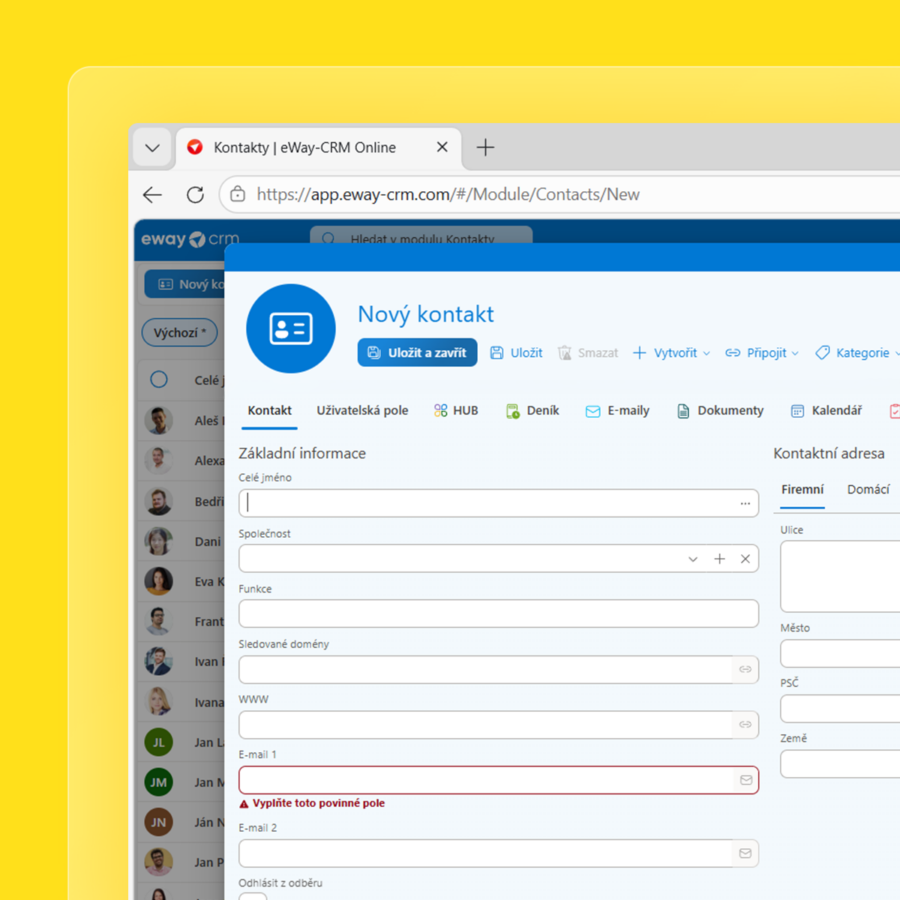Click into the Funkce input field
Viewport: 900px width, 900px height.
tap(498, 614)
